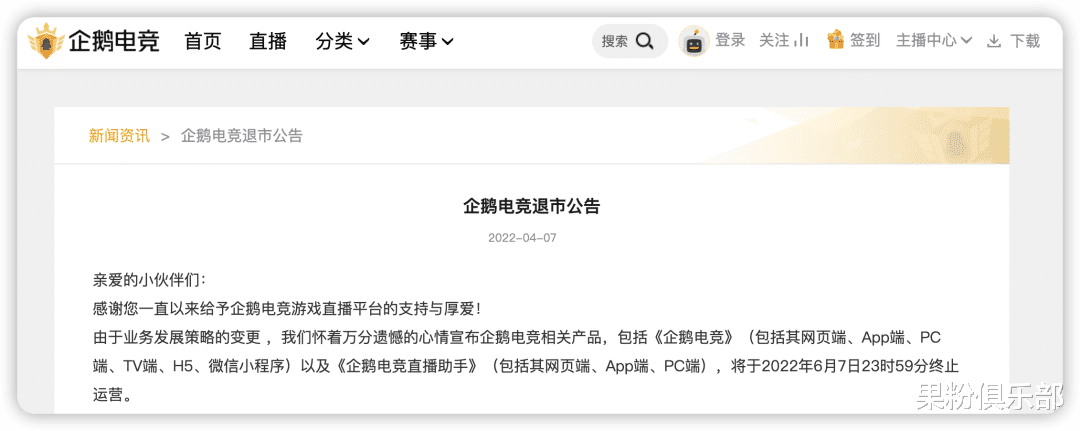Click the 搜索 search field
Viewport: 1080px width, 431px height.
630,41
